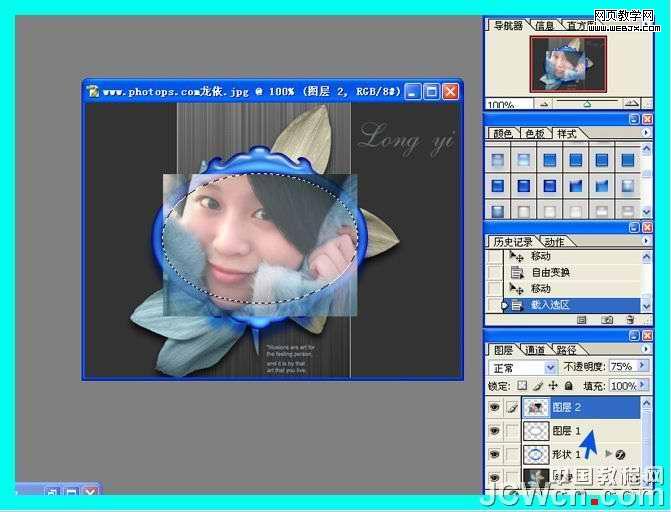Screen dimensions: 671x512
Task: Click the layer style icon on 形状 1
Action: click(621, 455)
